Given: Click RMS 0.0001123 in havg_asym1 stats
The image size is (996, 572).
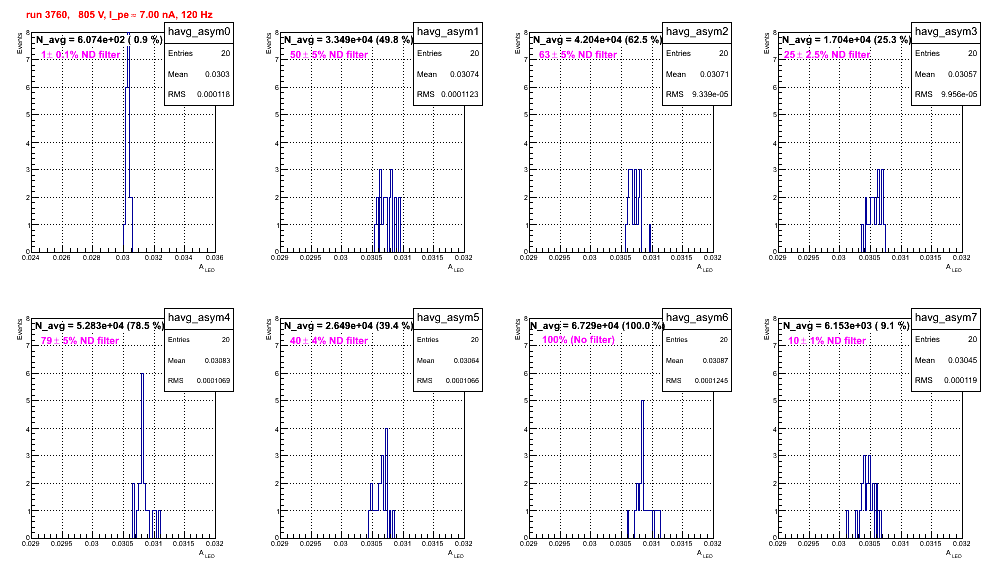Looking at the screenshot, I should [448, 94].
